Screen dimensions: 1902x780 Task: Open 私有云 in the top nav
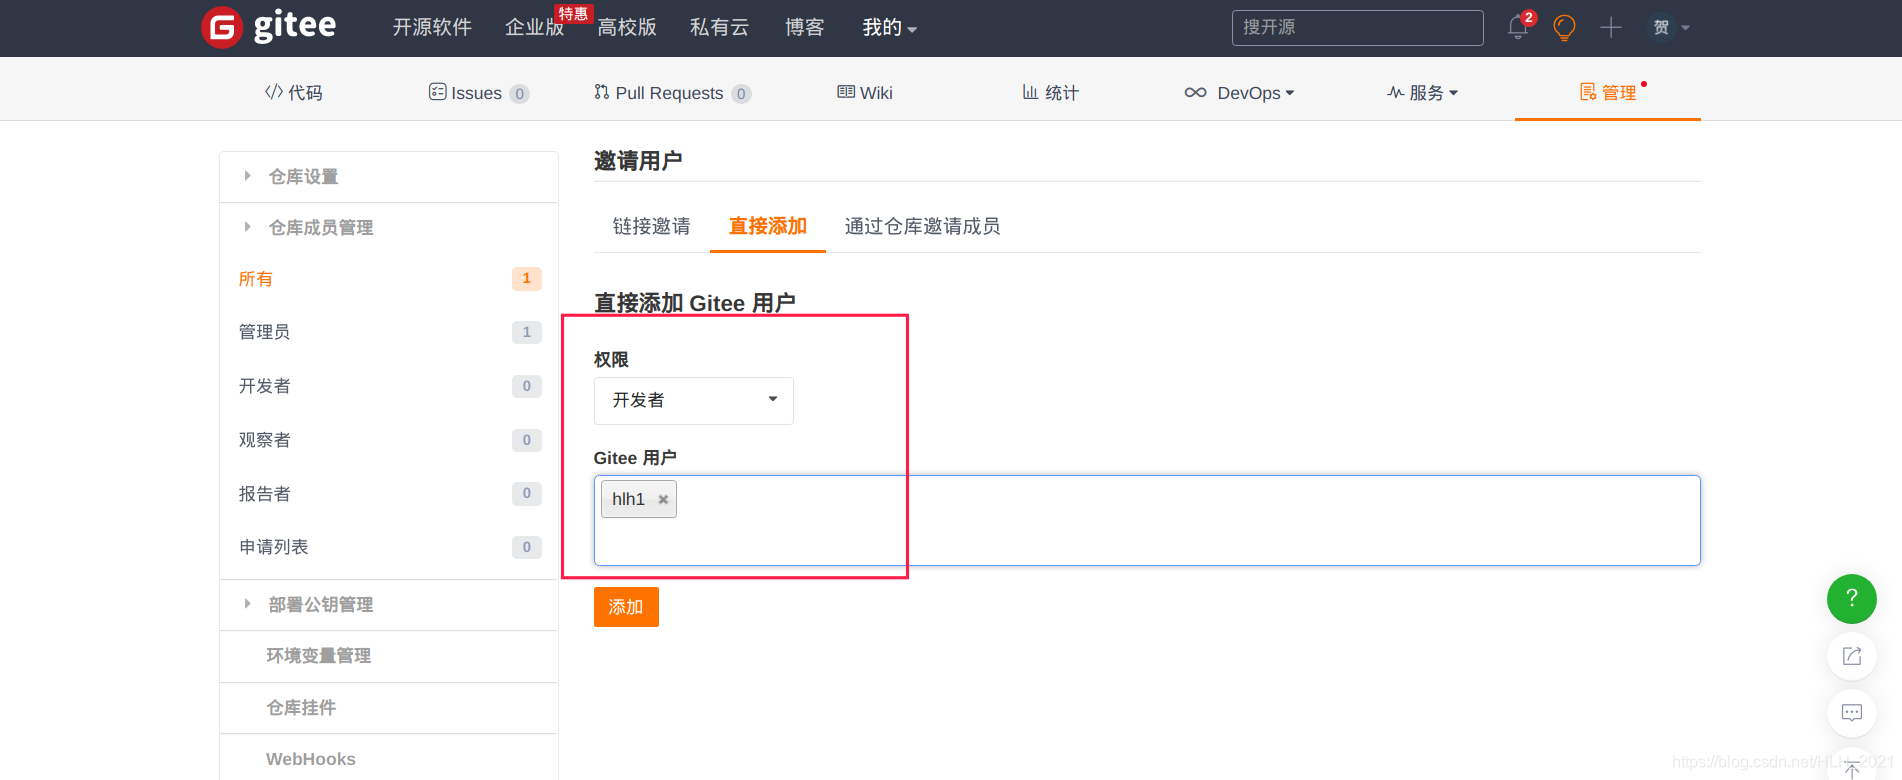coord(720,27)
